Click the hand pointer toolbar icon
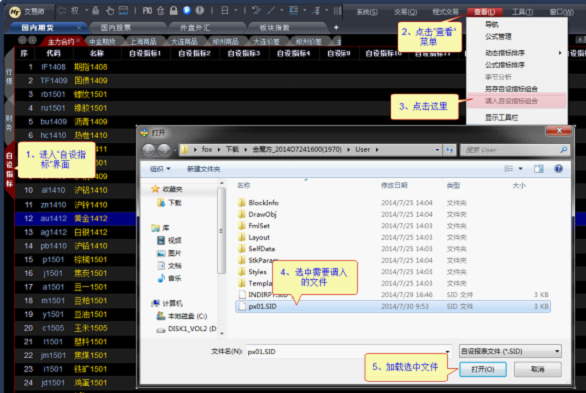This screenshot has width=586, height=393. coord(110,11)
